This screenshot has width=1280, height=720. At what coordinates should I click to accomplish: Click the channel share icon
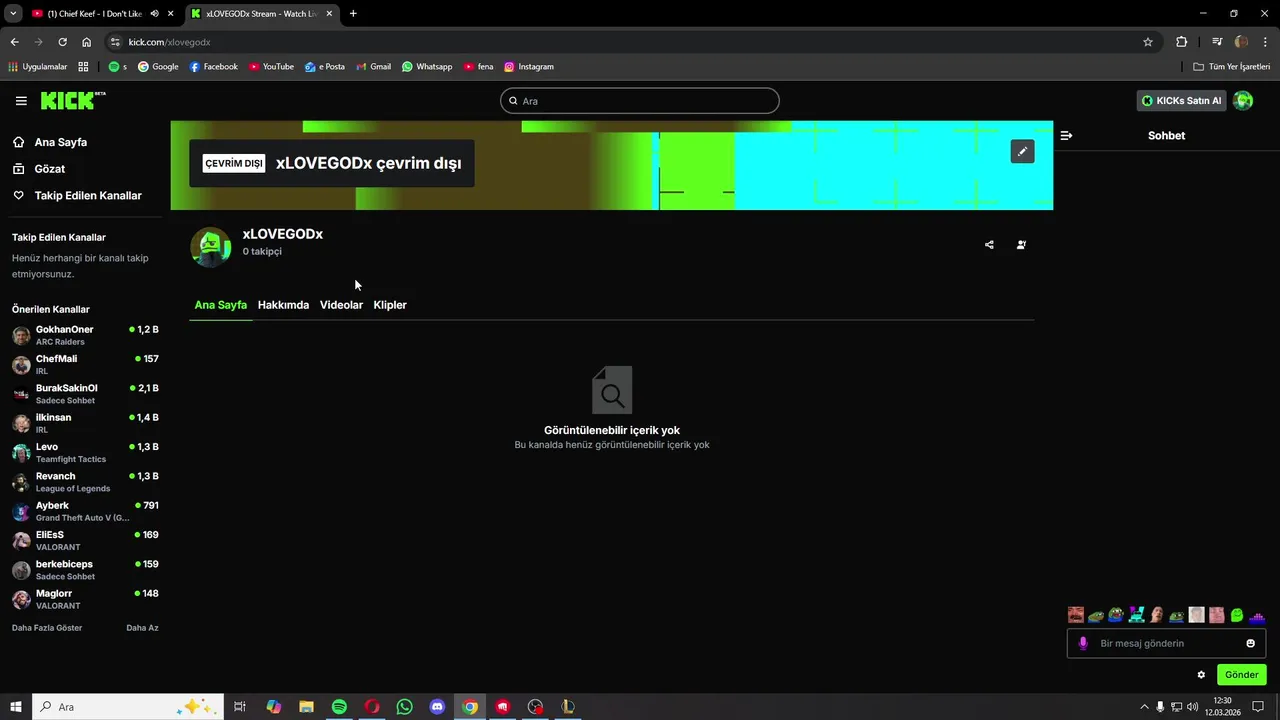pyautogui.click(x=989, y=244)
